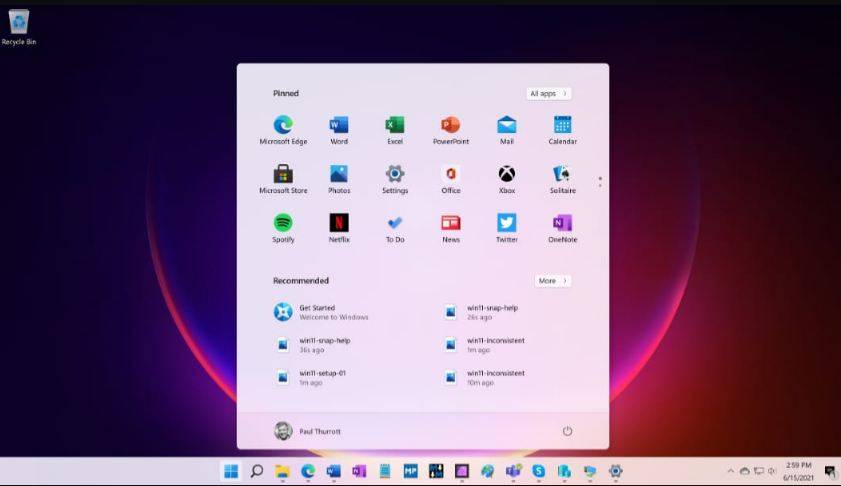This screenshot has height=486, width=841.
Task: Click the Windows Start button on taskbar
Action: pos(231,471)
